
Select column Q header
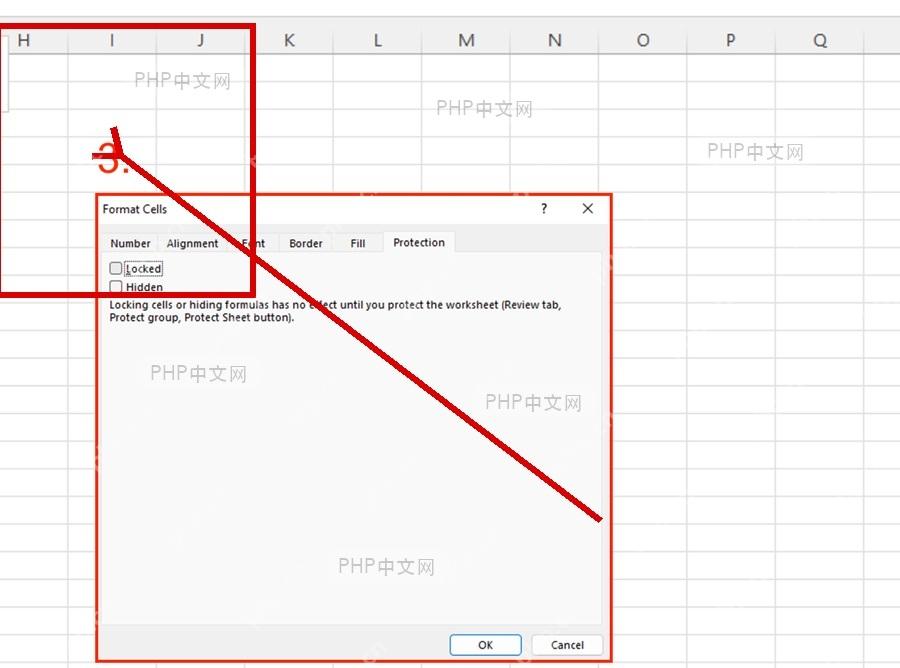[820, 40]
